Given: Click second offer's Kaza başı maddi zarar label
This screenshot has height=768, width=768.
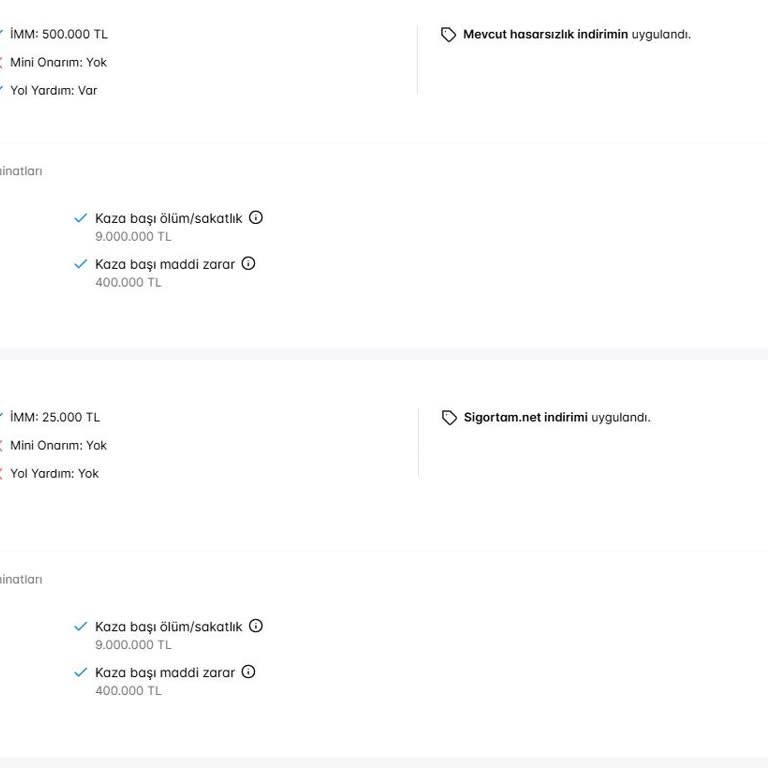Looking at the screenshot, I should [x=165, y=672].
